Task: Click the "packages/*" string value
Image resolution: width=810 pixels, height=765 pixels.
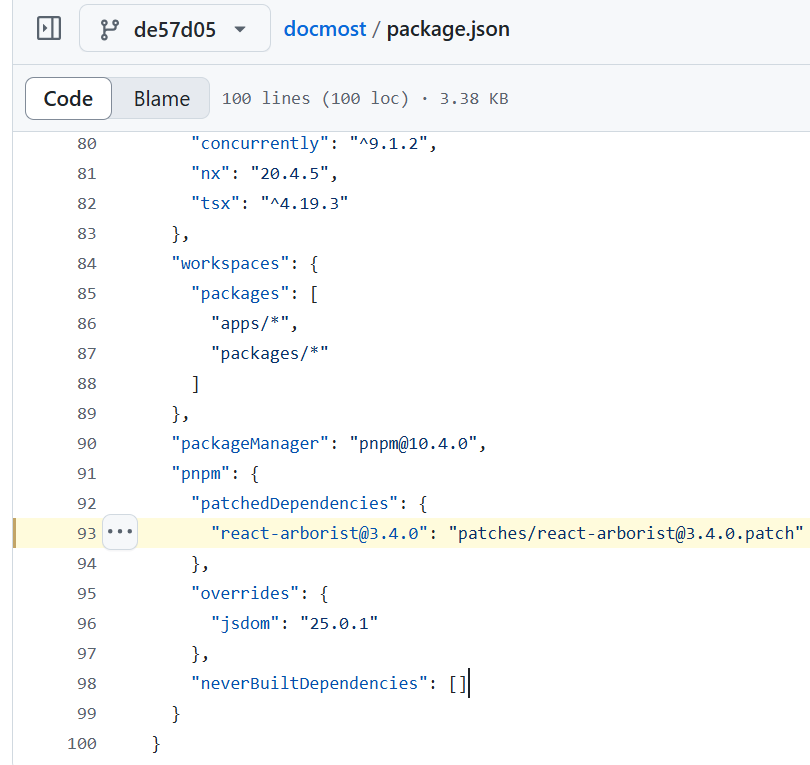Action: pos(270,353)
